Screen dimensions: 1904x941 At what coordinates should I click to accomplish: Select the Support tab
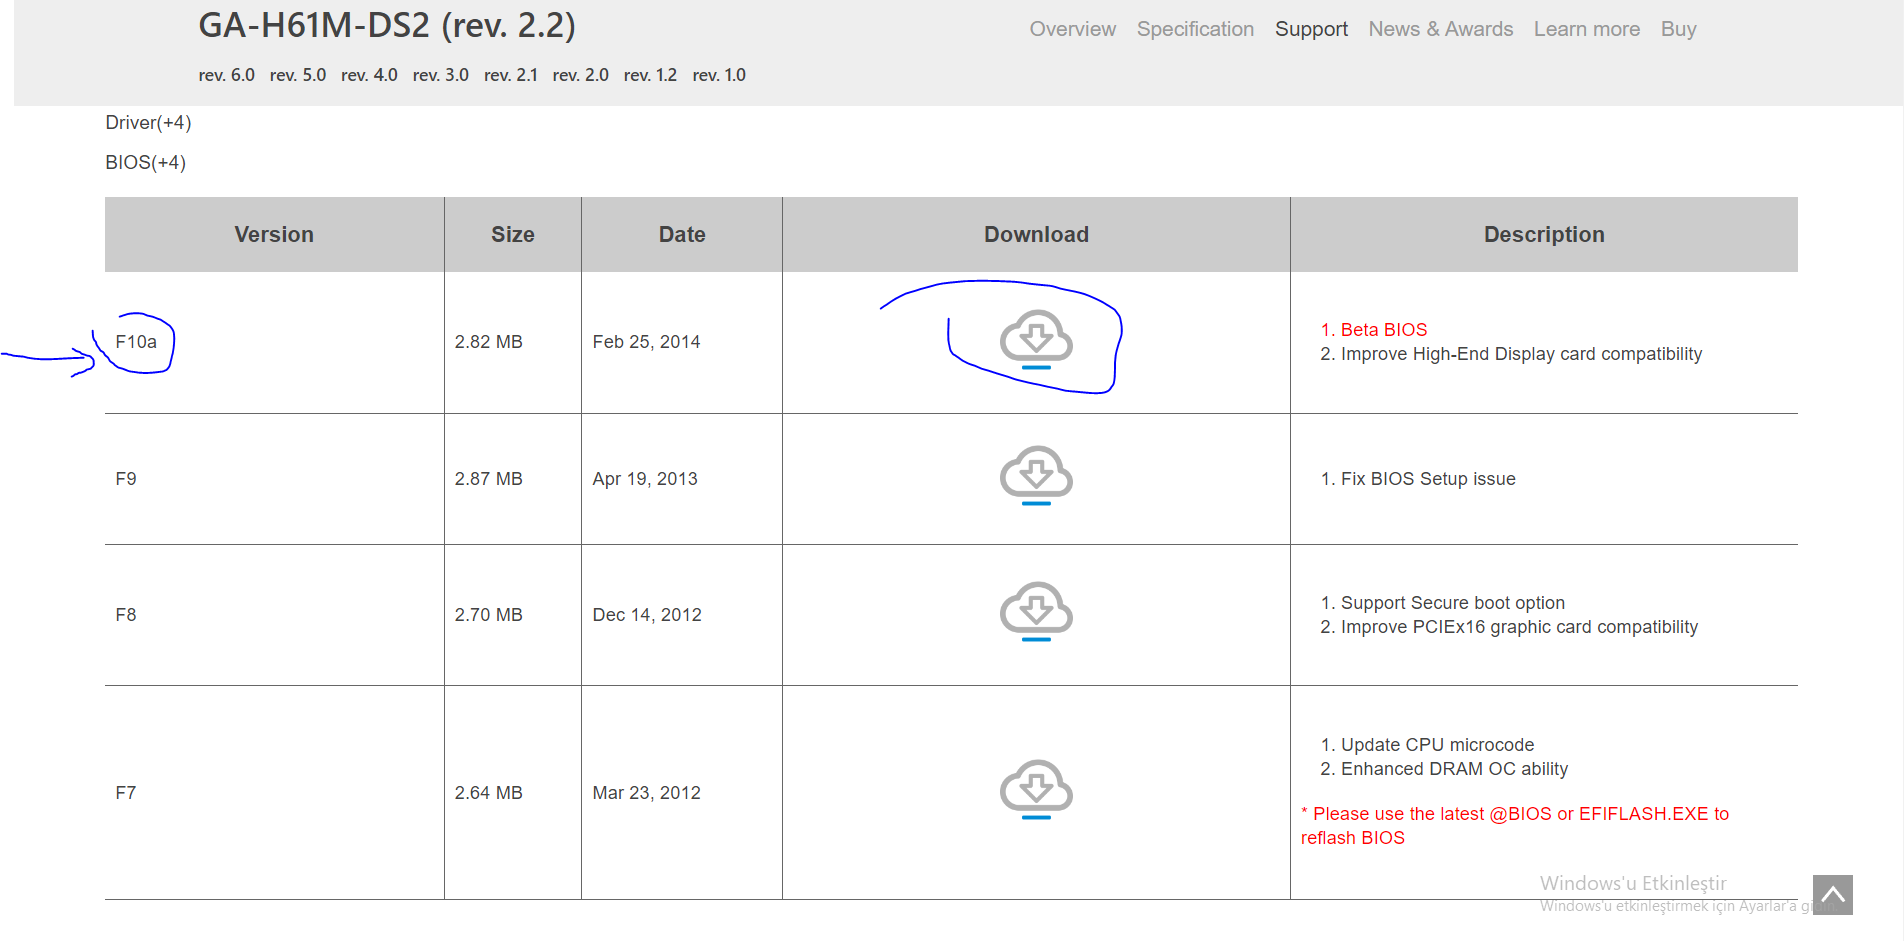click(x=1311, y=29)
